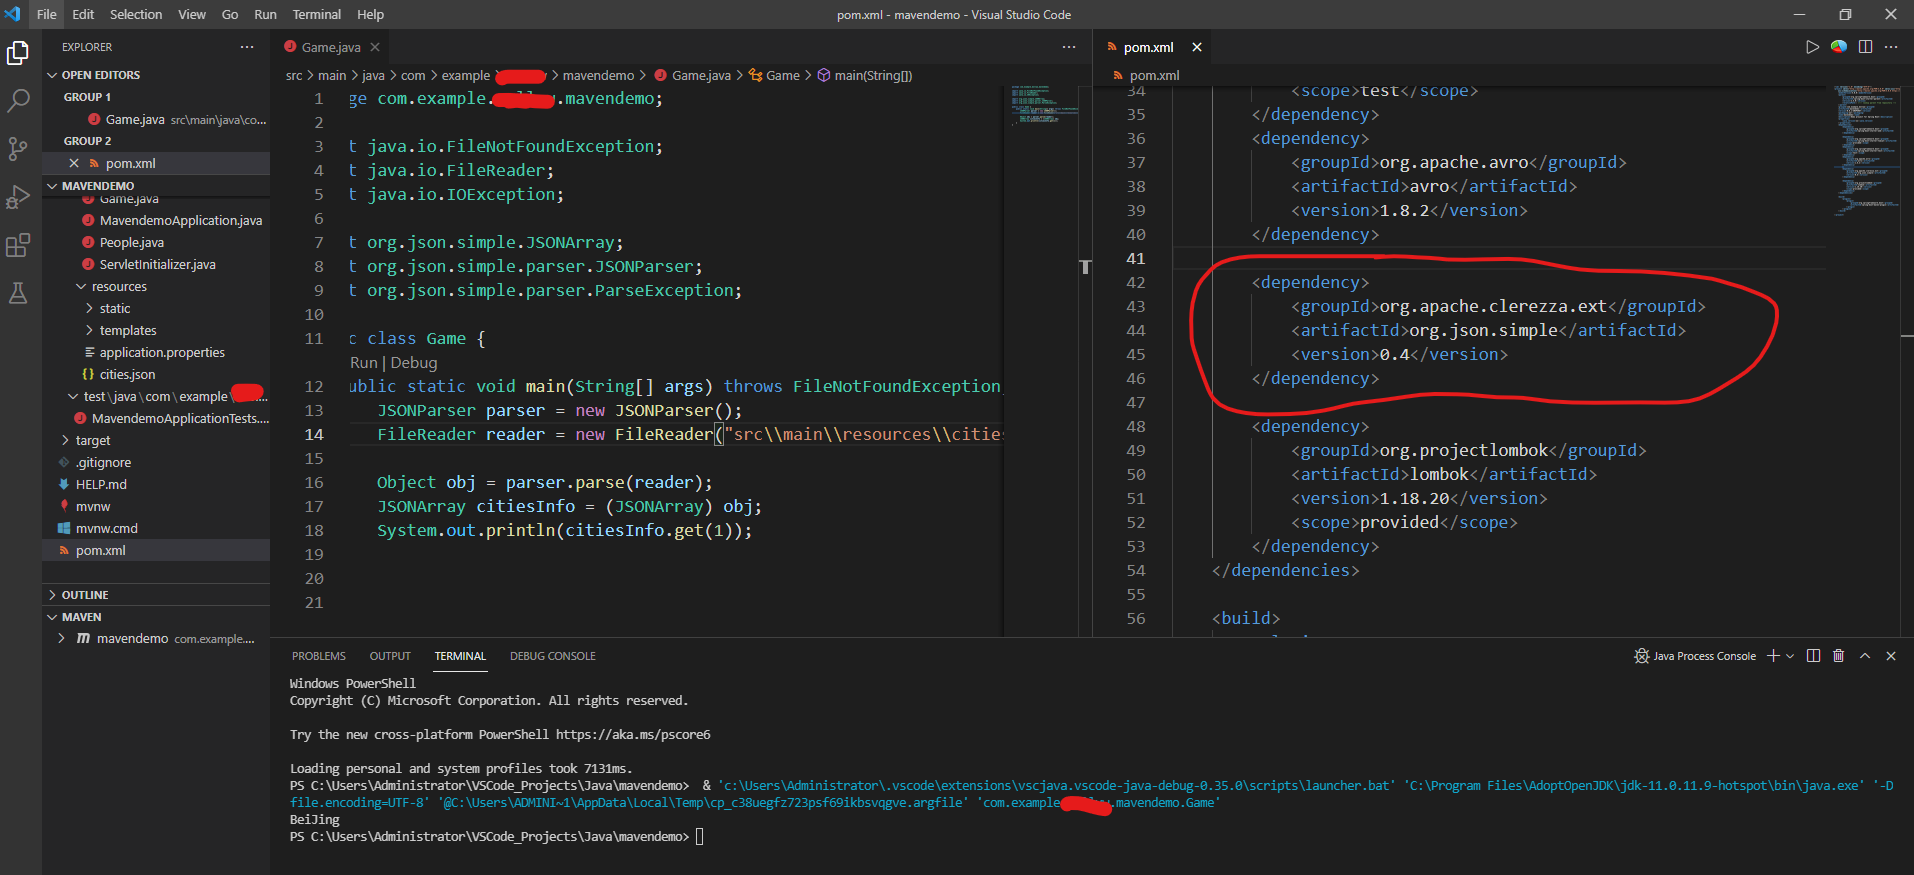The height and width of the screenshot is (875, 1914).
Task: Focus the terminal prompt input line
Action: [700, 837]
